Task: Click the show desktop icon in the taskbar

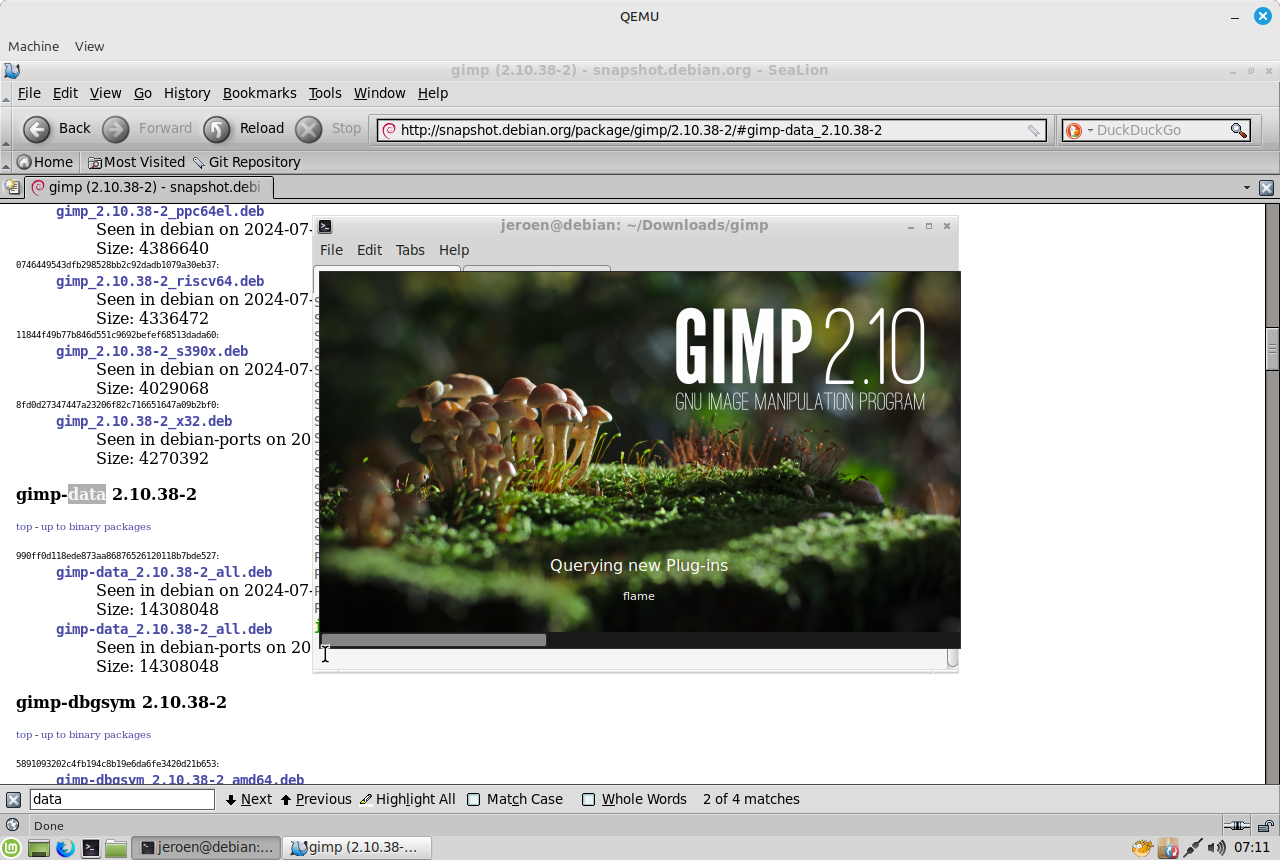Action: pos(39,848)
